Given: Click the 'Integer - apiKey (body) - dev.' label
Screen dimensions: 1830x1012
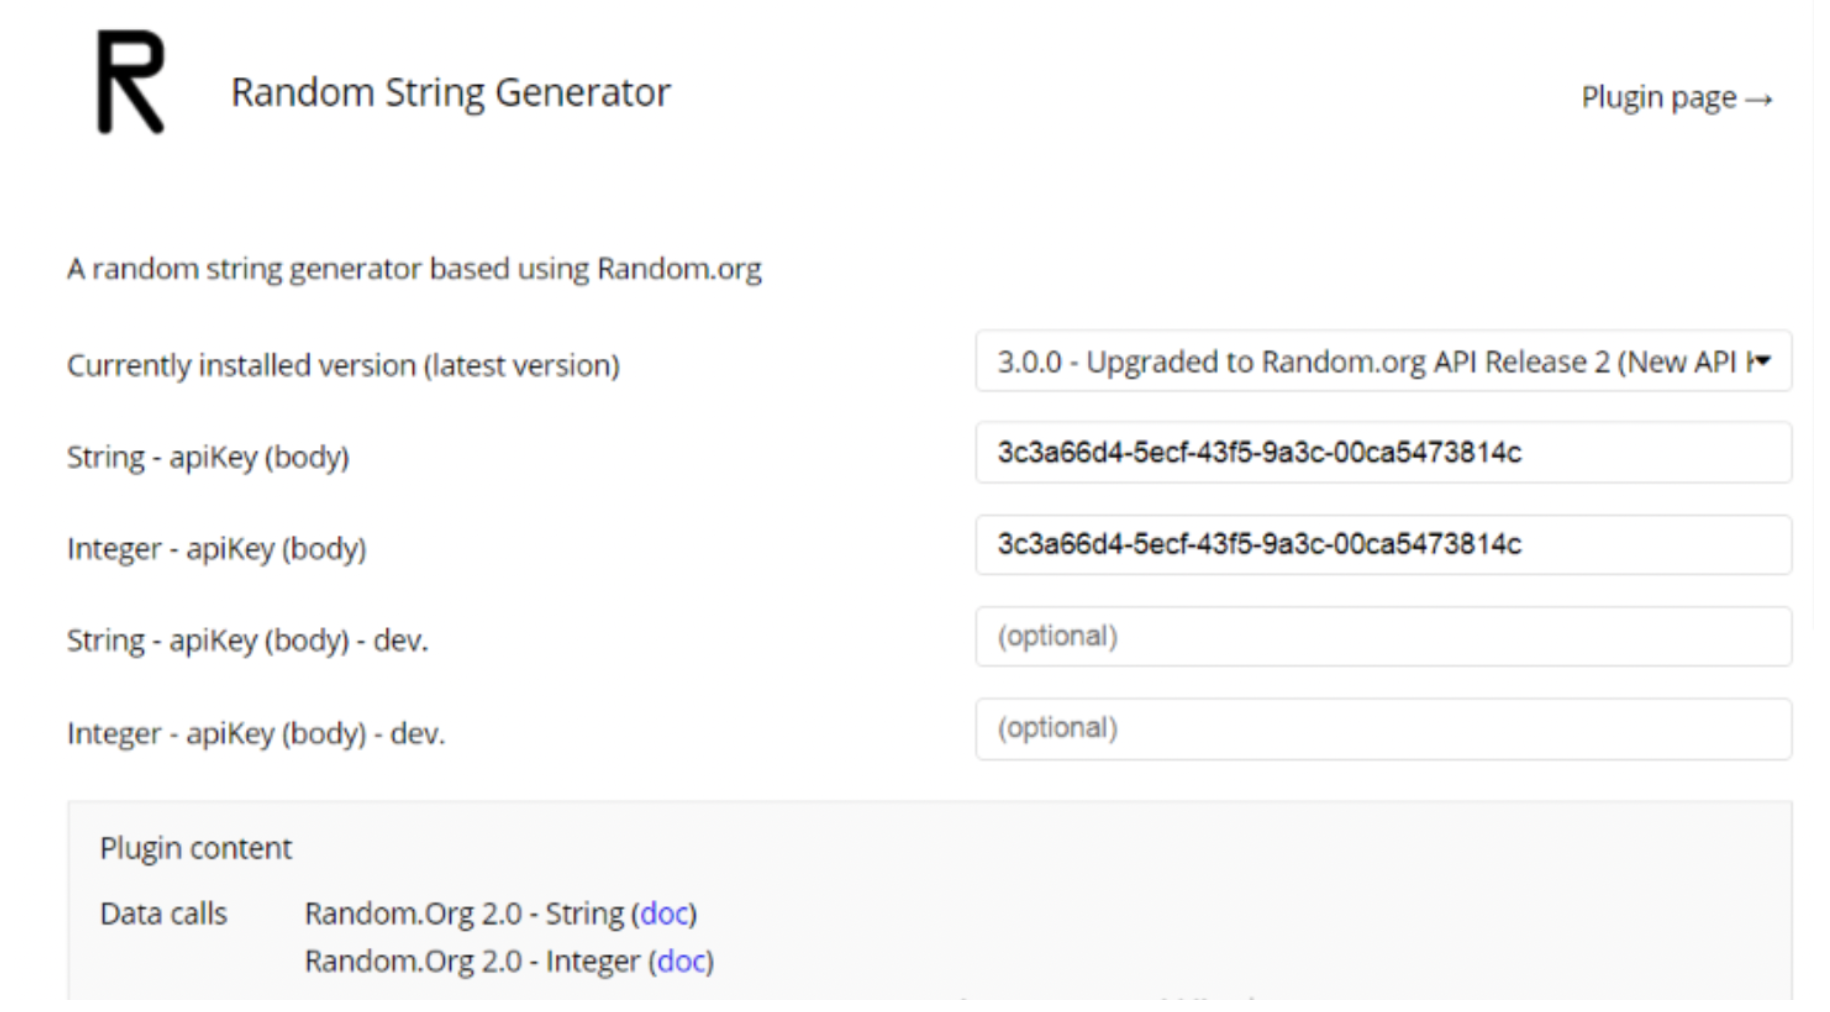Looking at the screenshot, I should click(256, 733).
